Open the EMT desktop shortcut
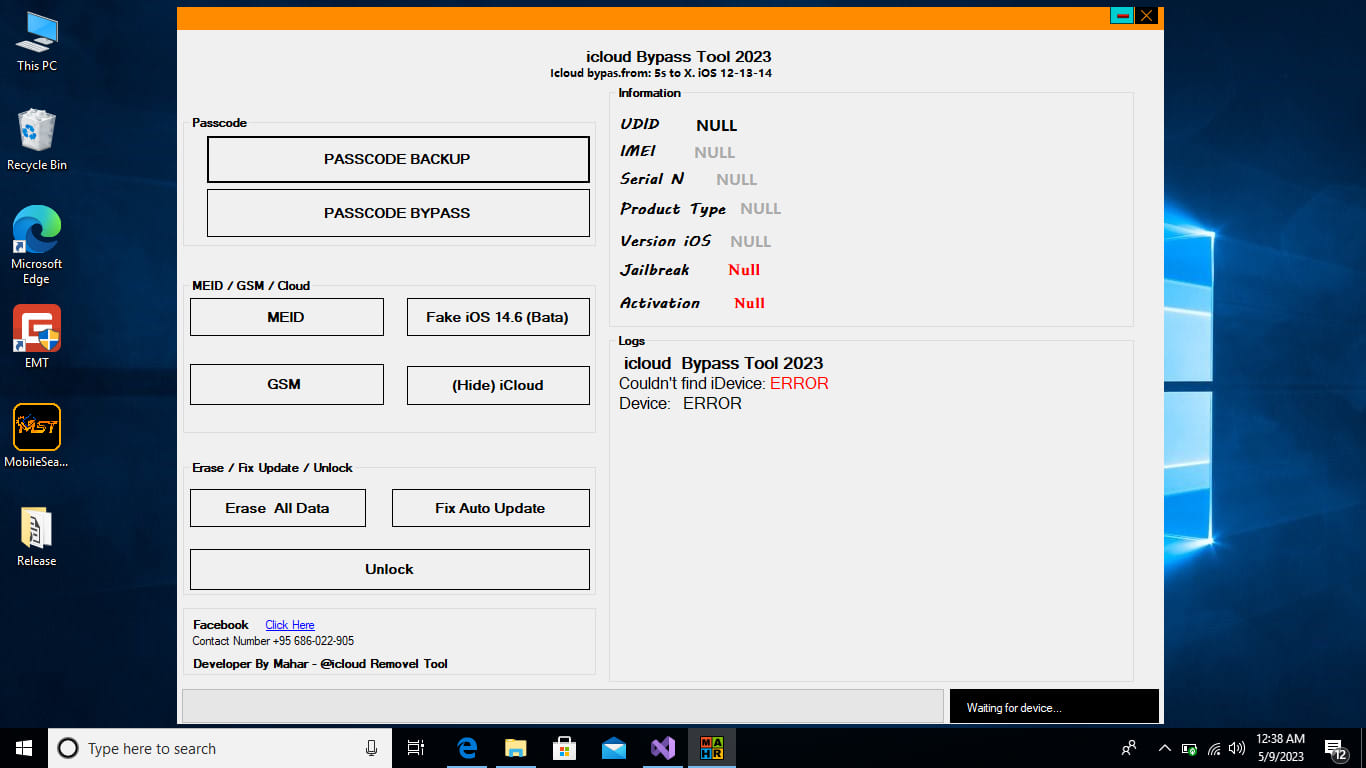Viewport: 1366px width, 768px height. click(x=37, y=337)
